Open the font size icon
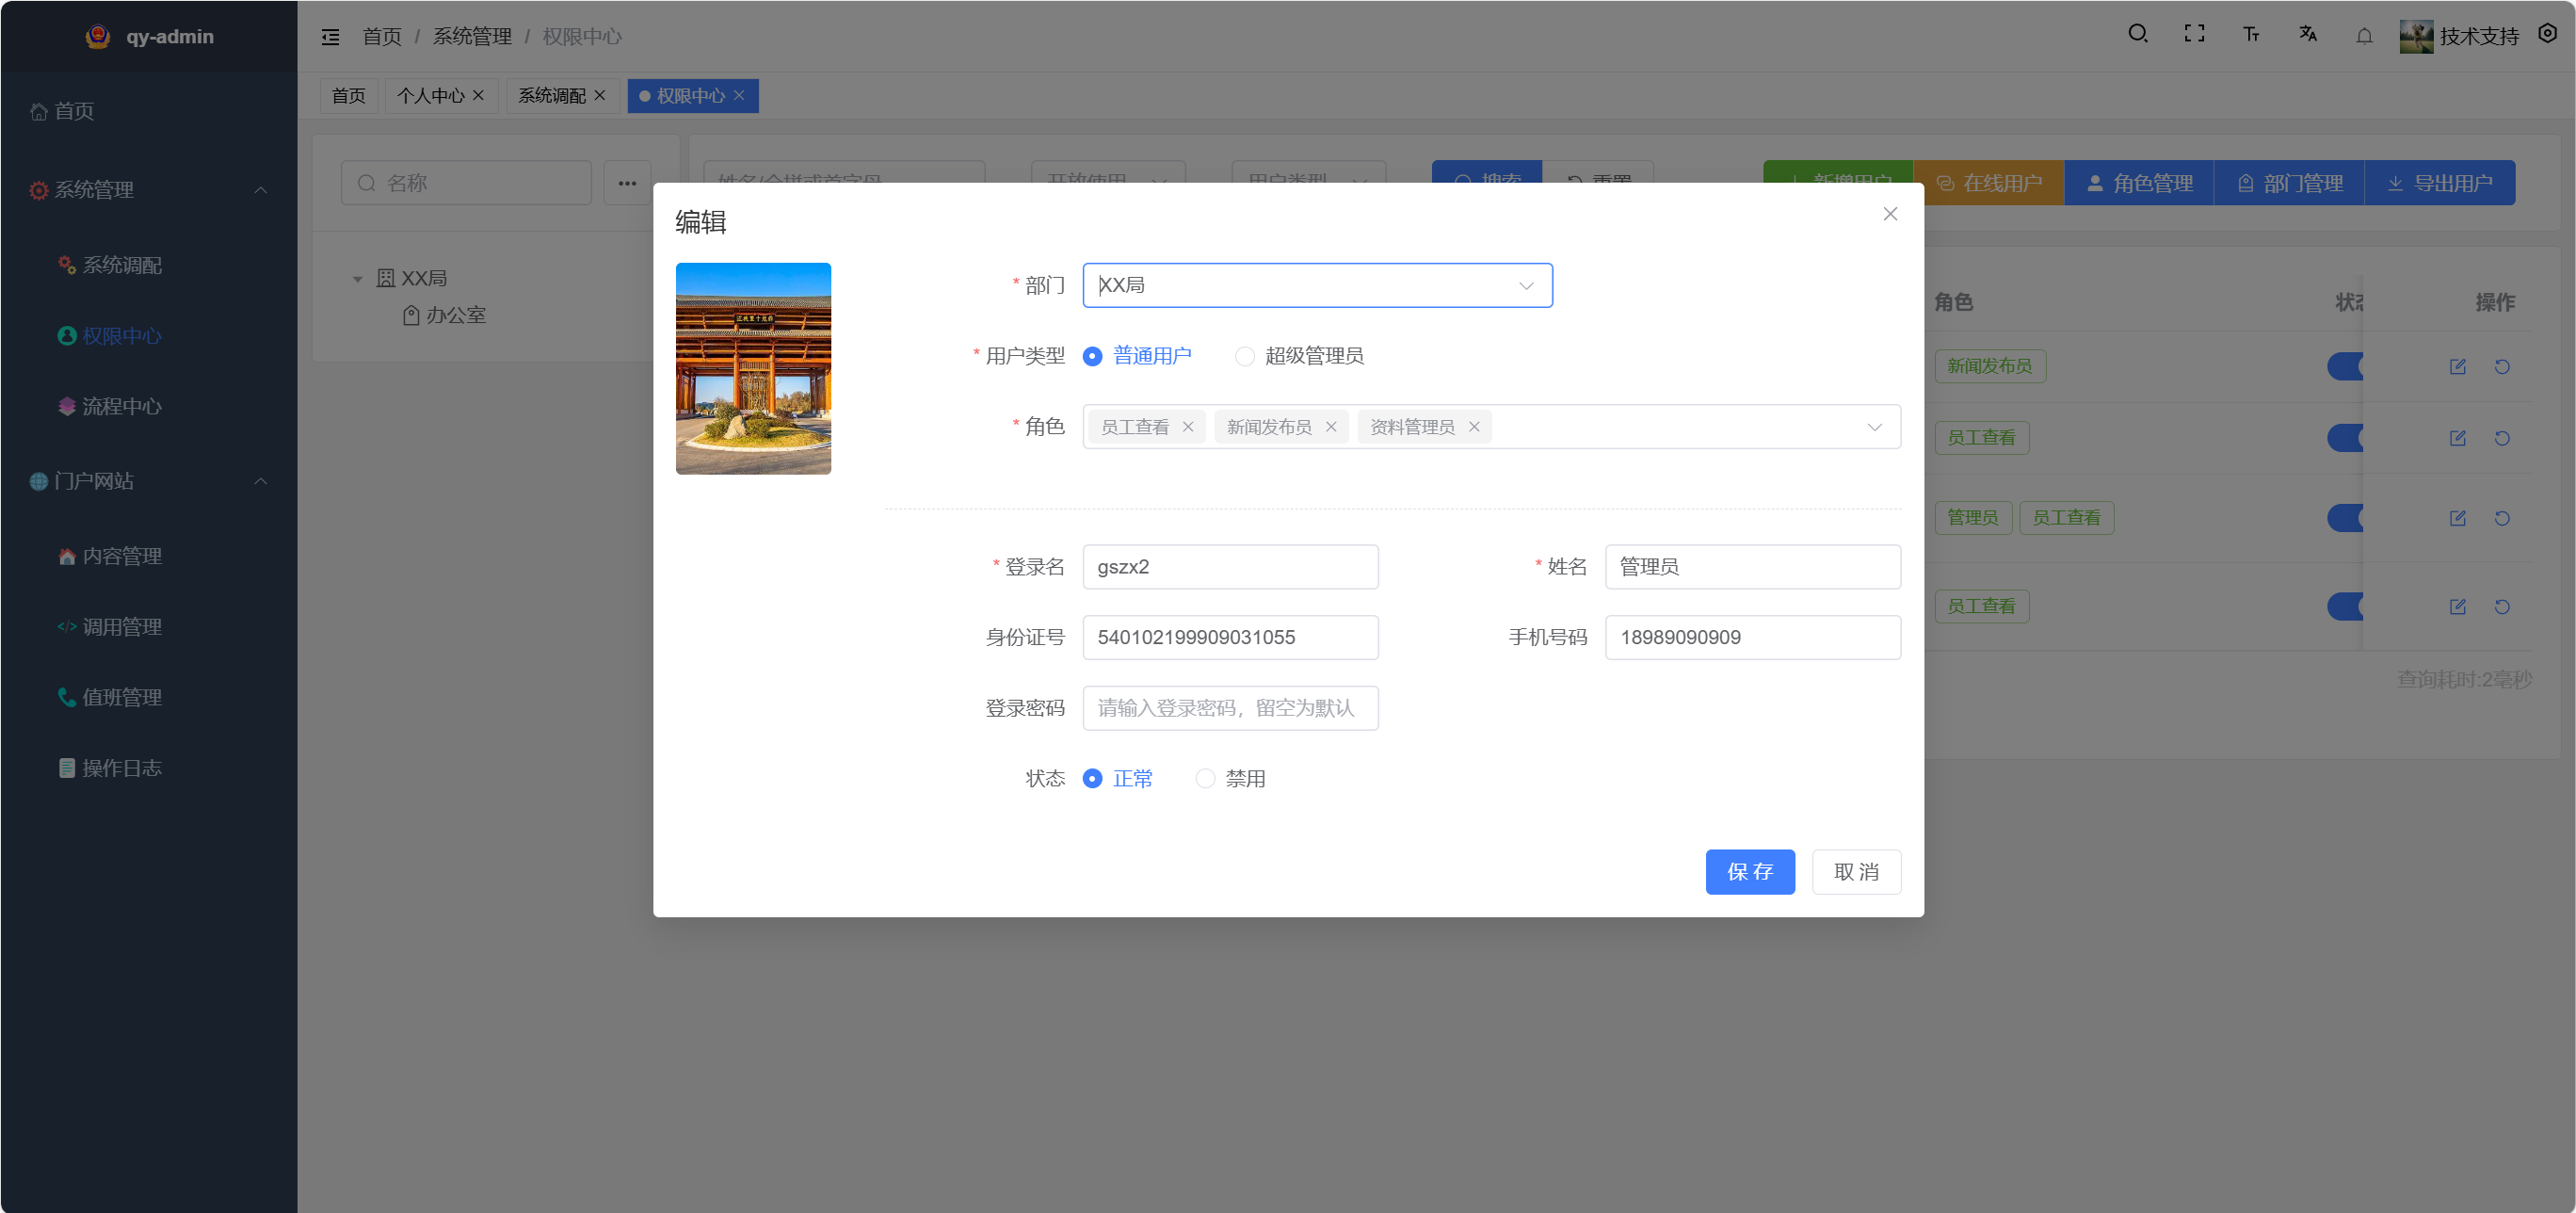2576x1213 pixels. pyautogui.click(x=2251, y=35)
